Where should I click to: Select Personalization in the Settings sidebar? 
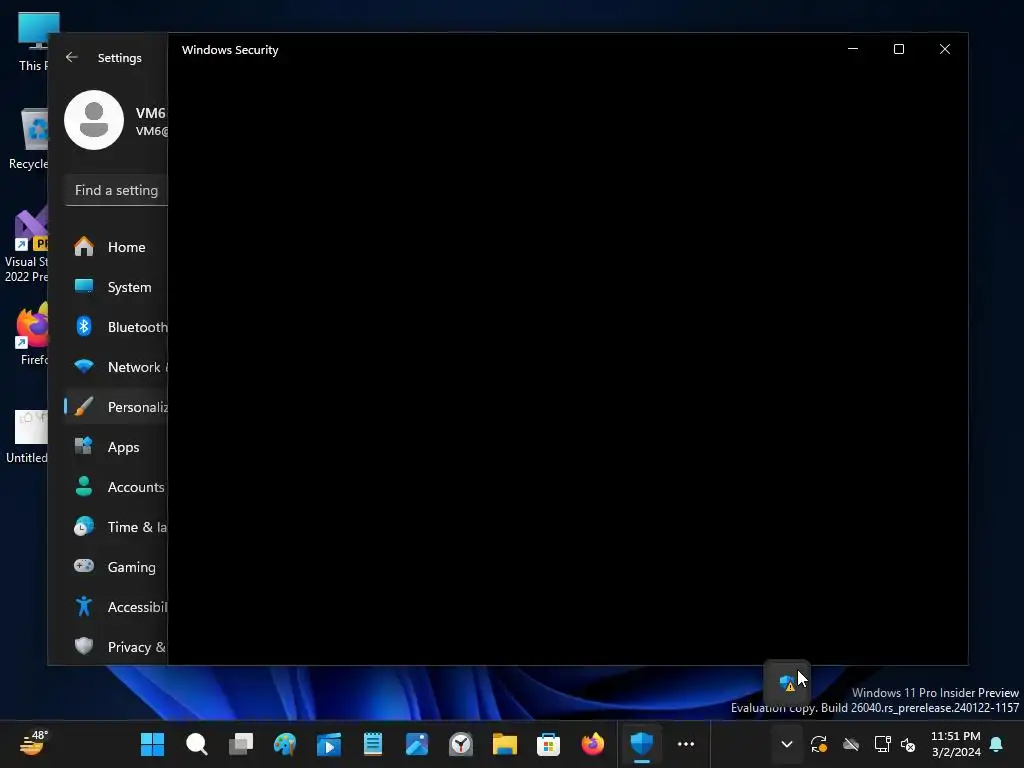tap(116, 407)
